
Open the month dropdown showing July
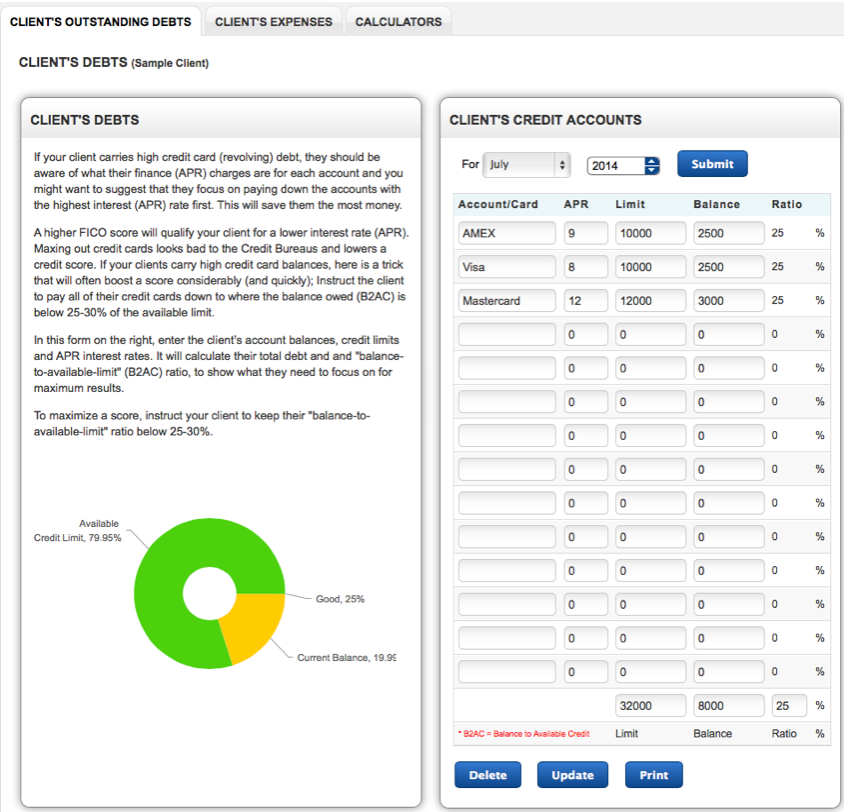point(526,165)
